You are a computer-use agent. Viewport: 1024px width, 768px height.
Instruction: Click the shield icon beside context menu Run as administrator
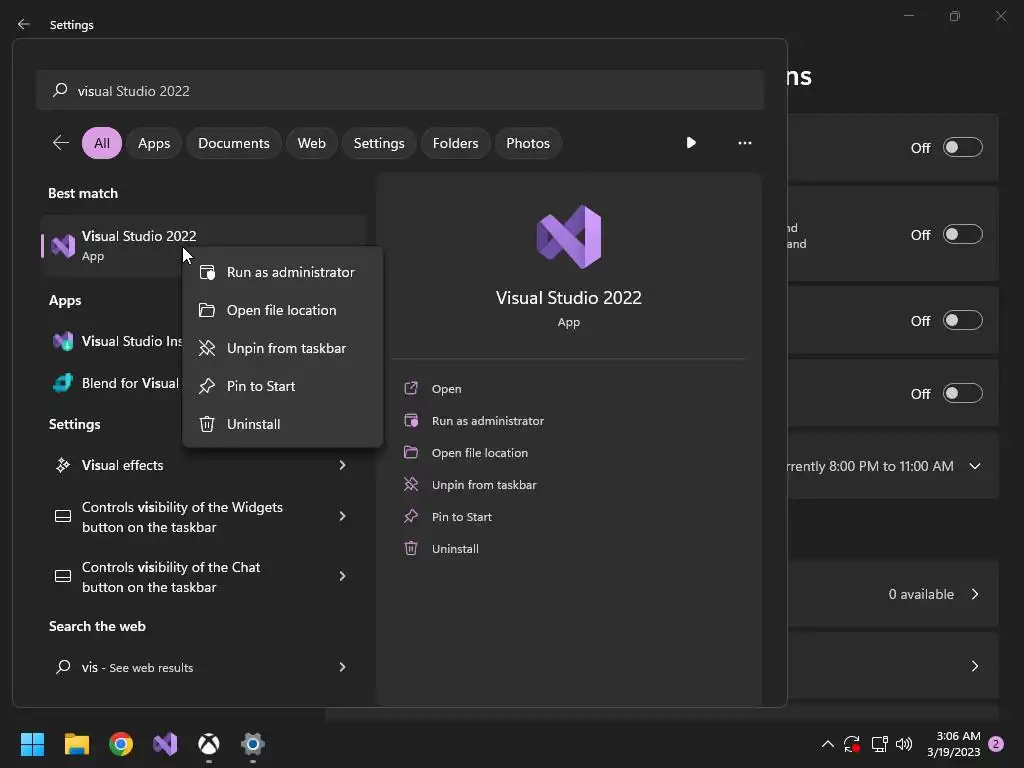coord(207,272)
